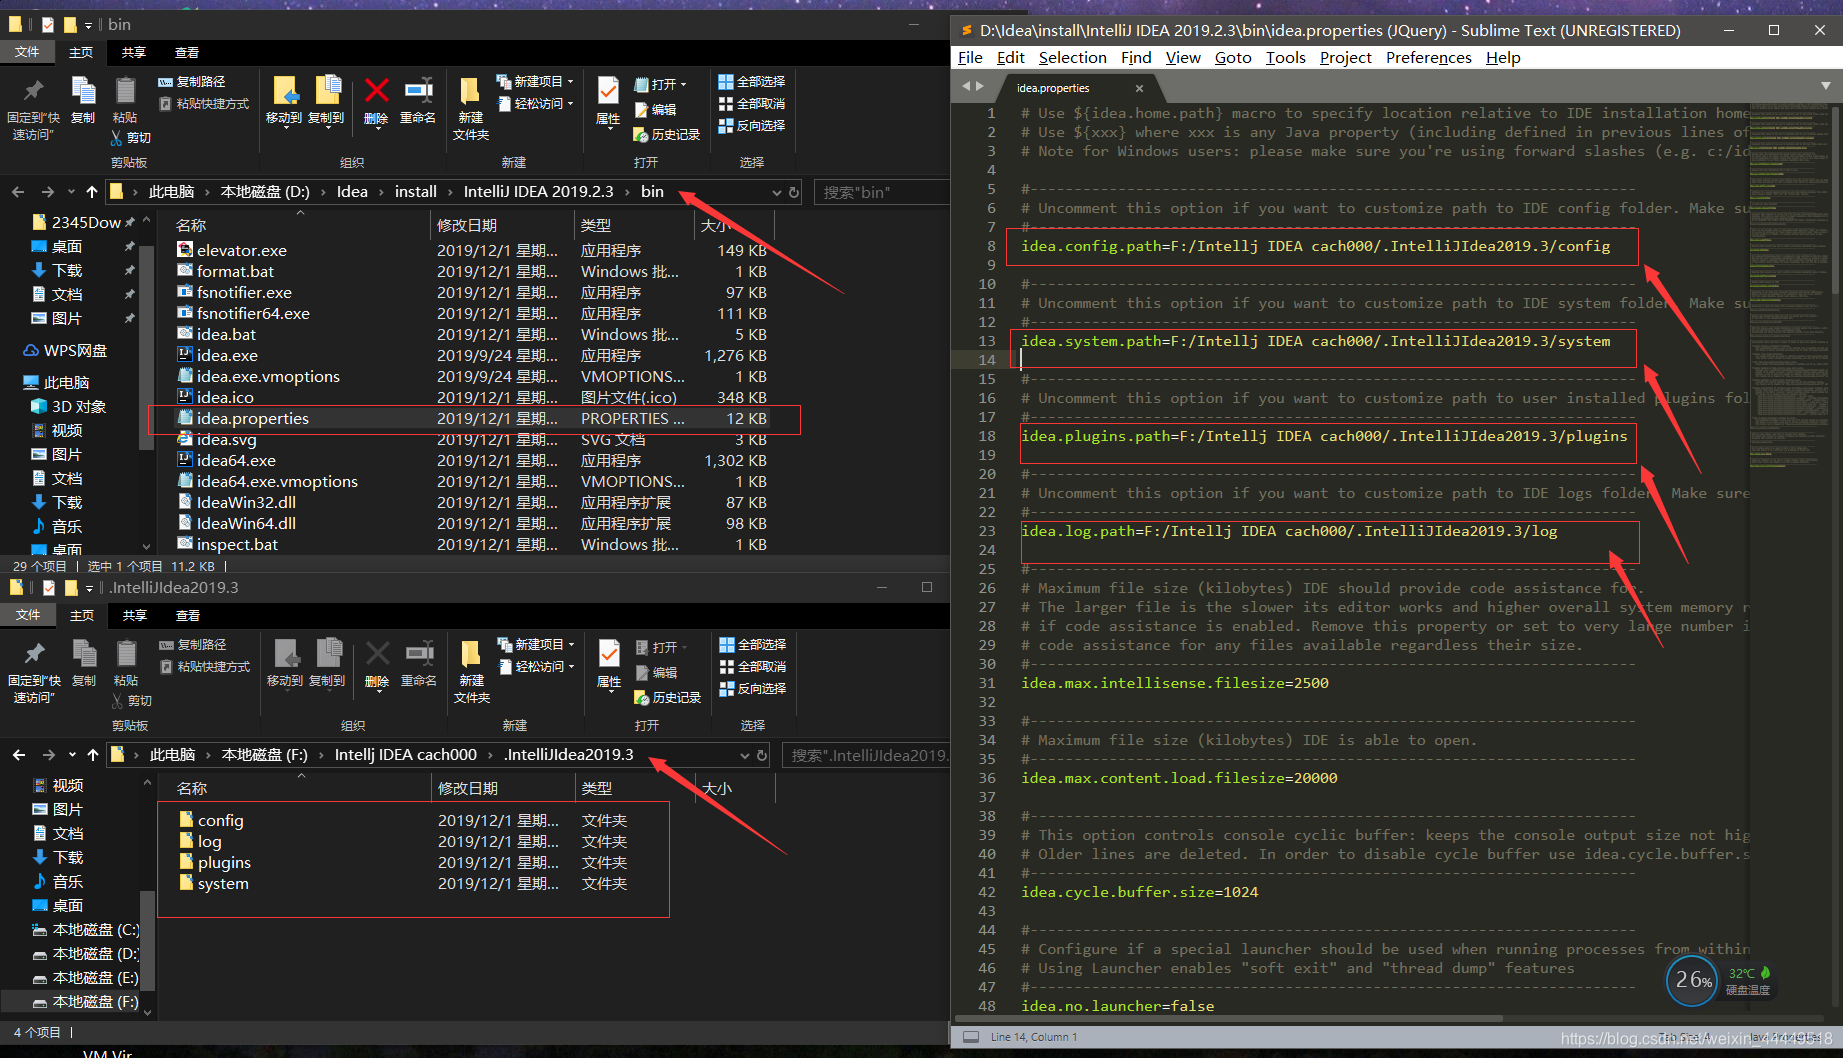This screenshot has height=1058, width=1843.
Task: Click search box in .IntelliJIdea2019.3 window
Action: tap(866, 755)
